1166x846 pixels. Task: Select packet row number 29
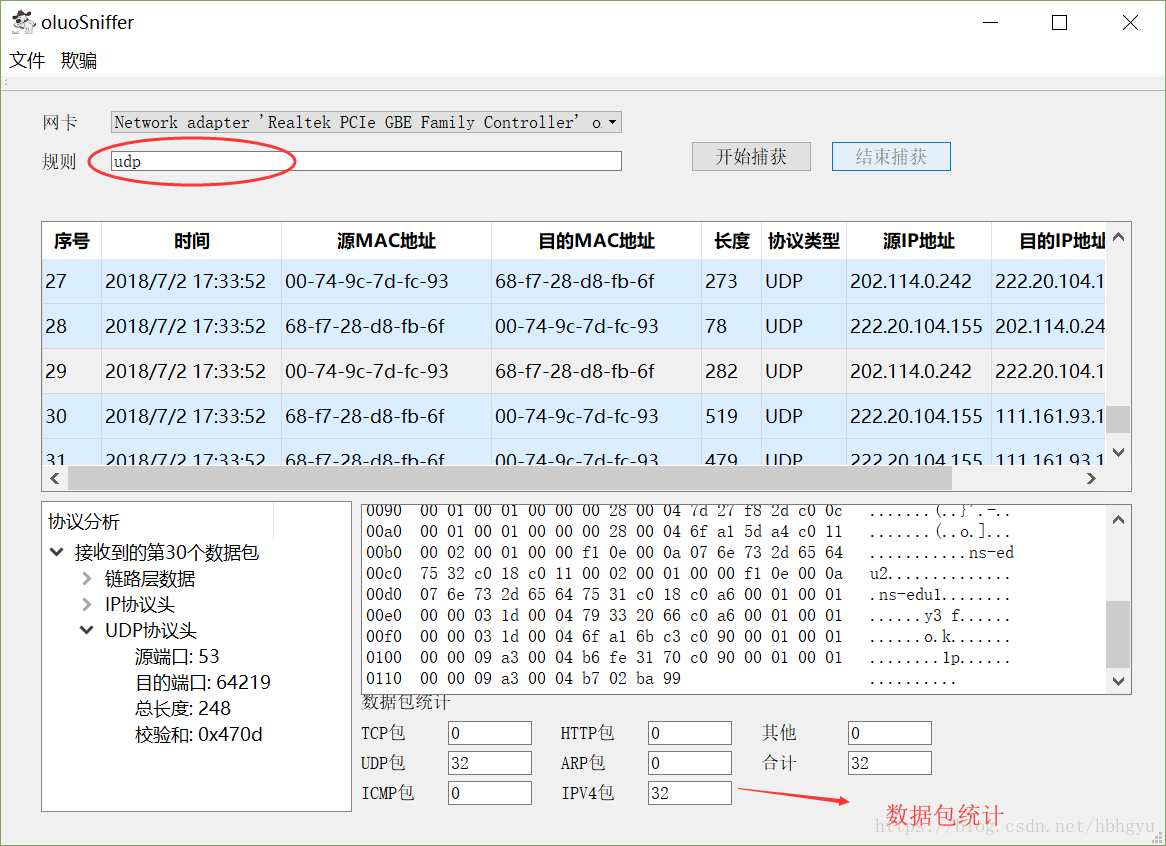click(x=573, y=371)
